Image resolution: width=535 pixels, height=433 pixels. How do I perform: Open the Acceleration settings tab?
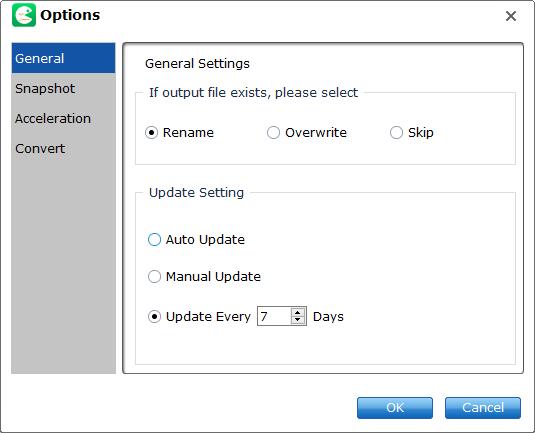tap(63, 118)
